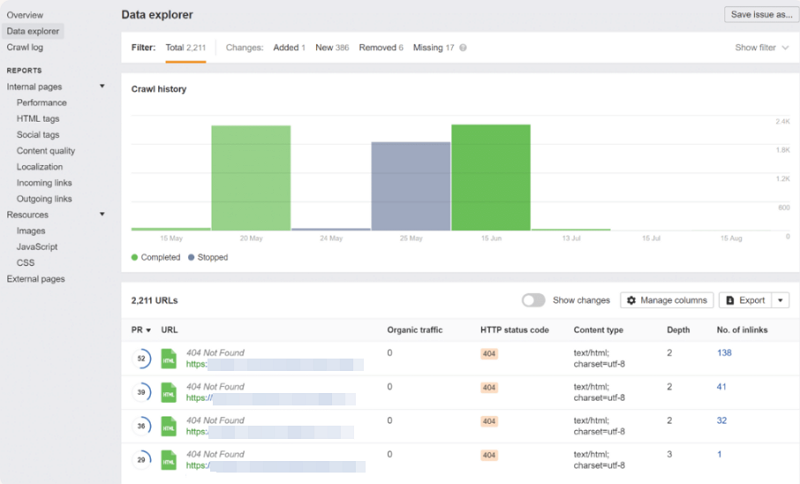Click the PR column sort arrow
Viewport: 800px width, 484px height.
(149, 329)
